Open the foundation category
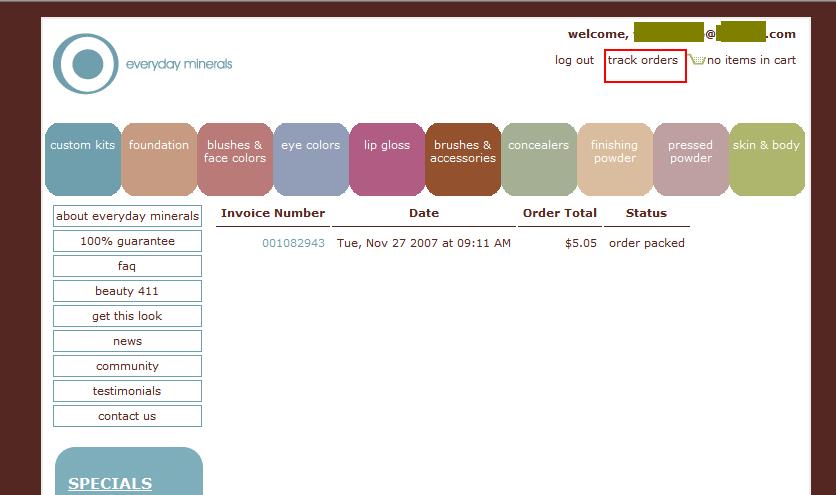Viewport: 836px width, 495px height. [159, 159]
